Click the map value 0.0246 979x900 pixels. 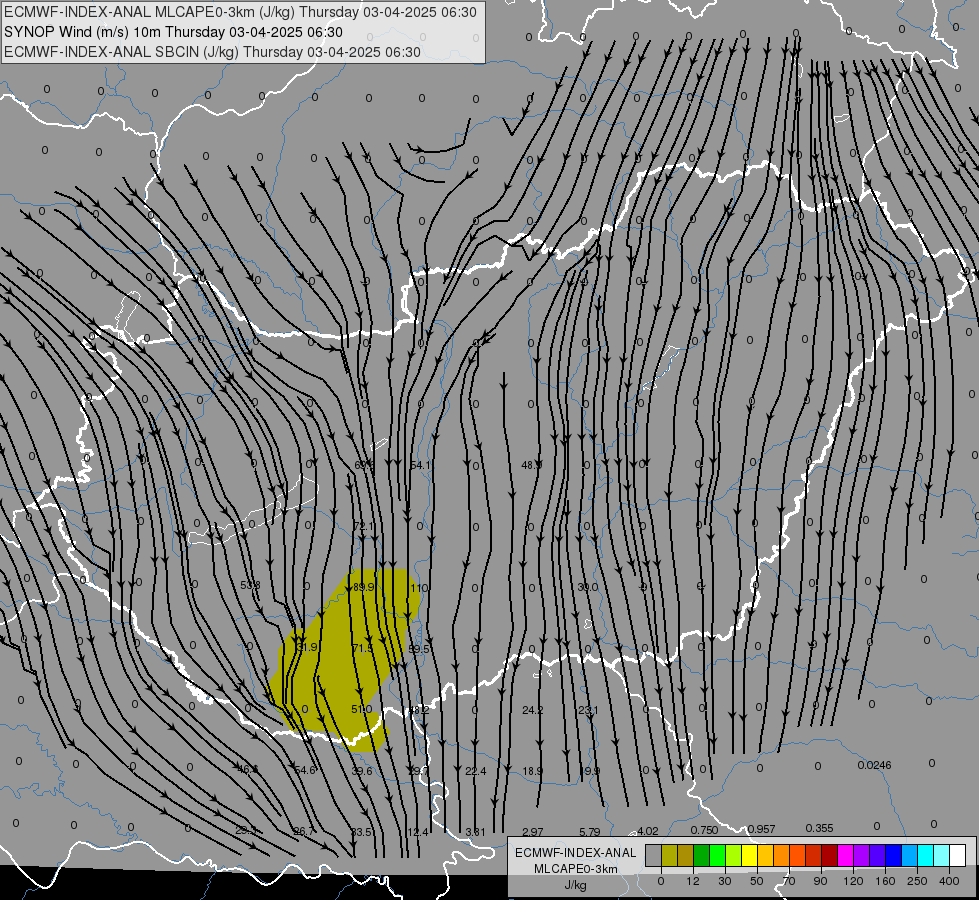(x=874, y=765)
